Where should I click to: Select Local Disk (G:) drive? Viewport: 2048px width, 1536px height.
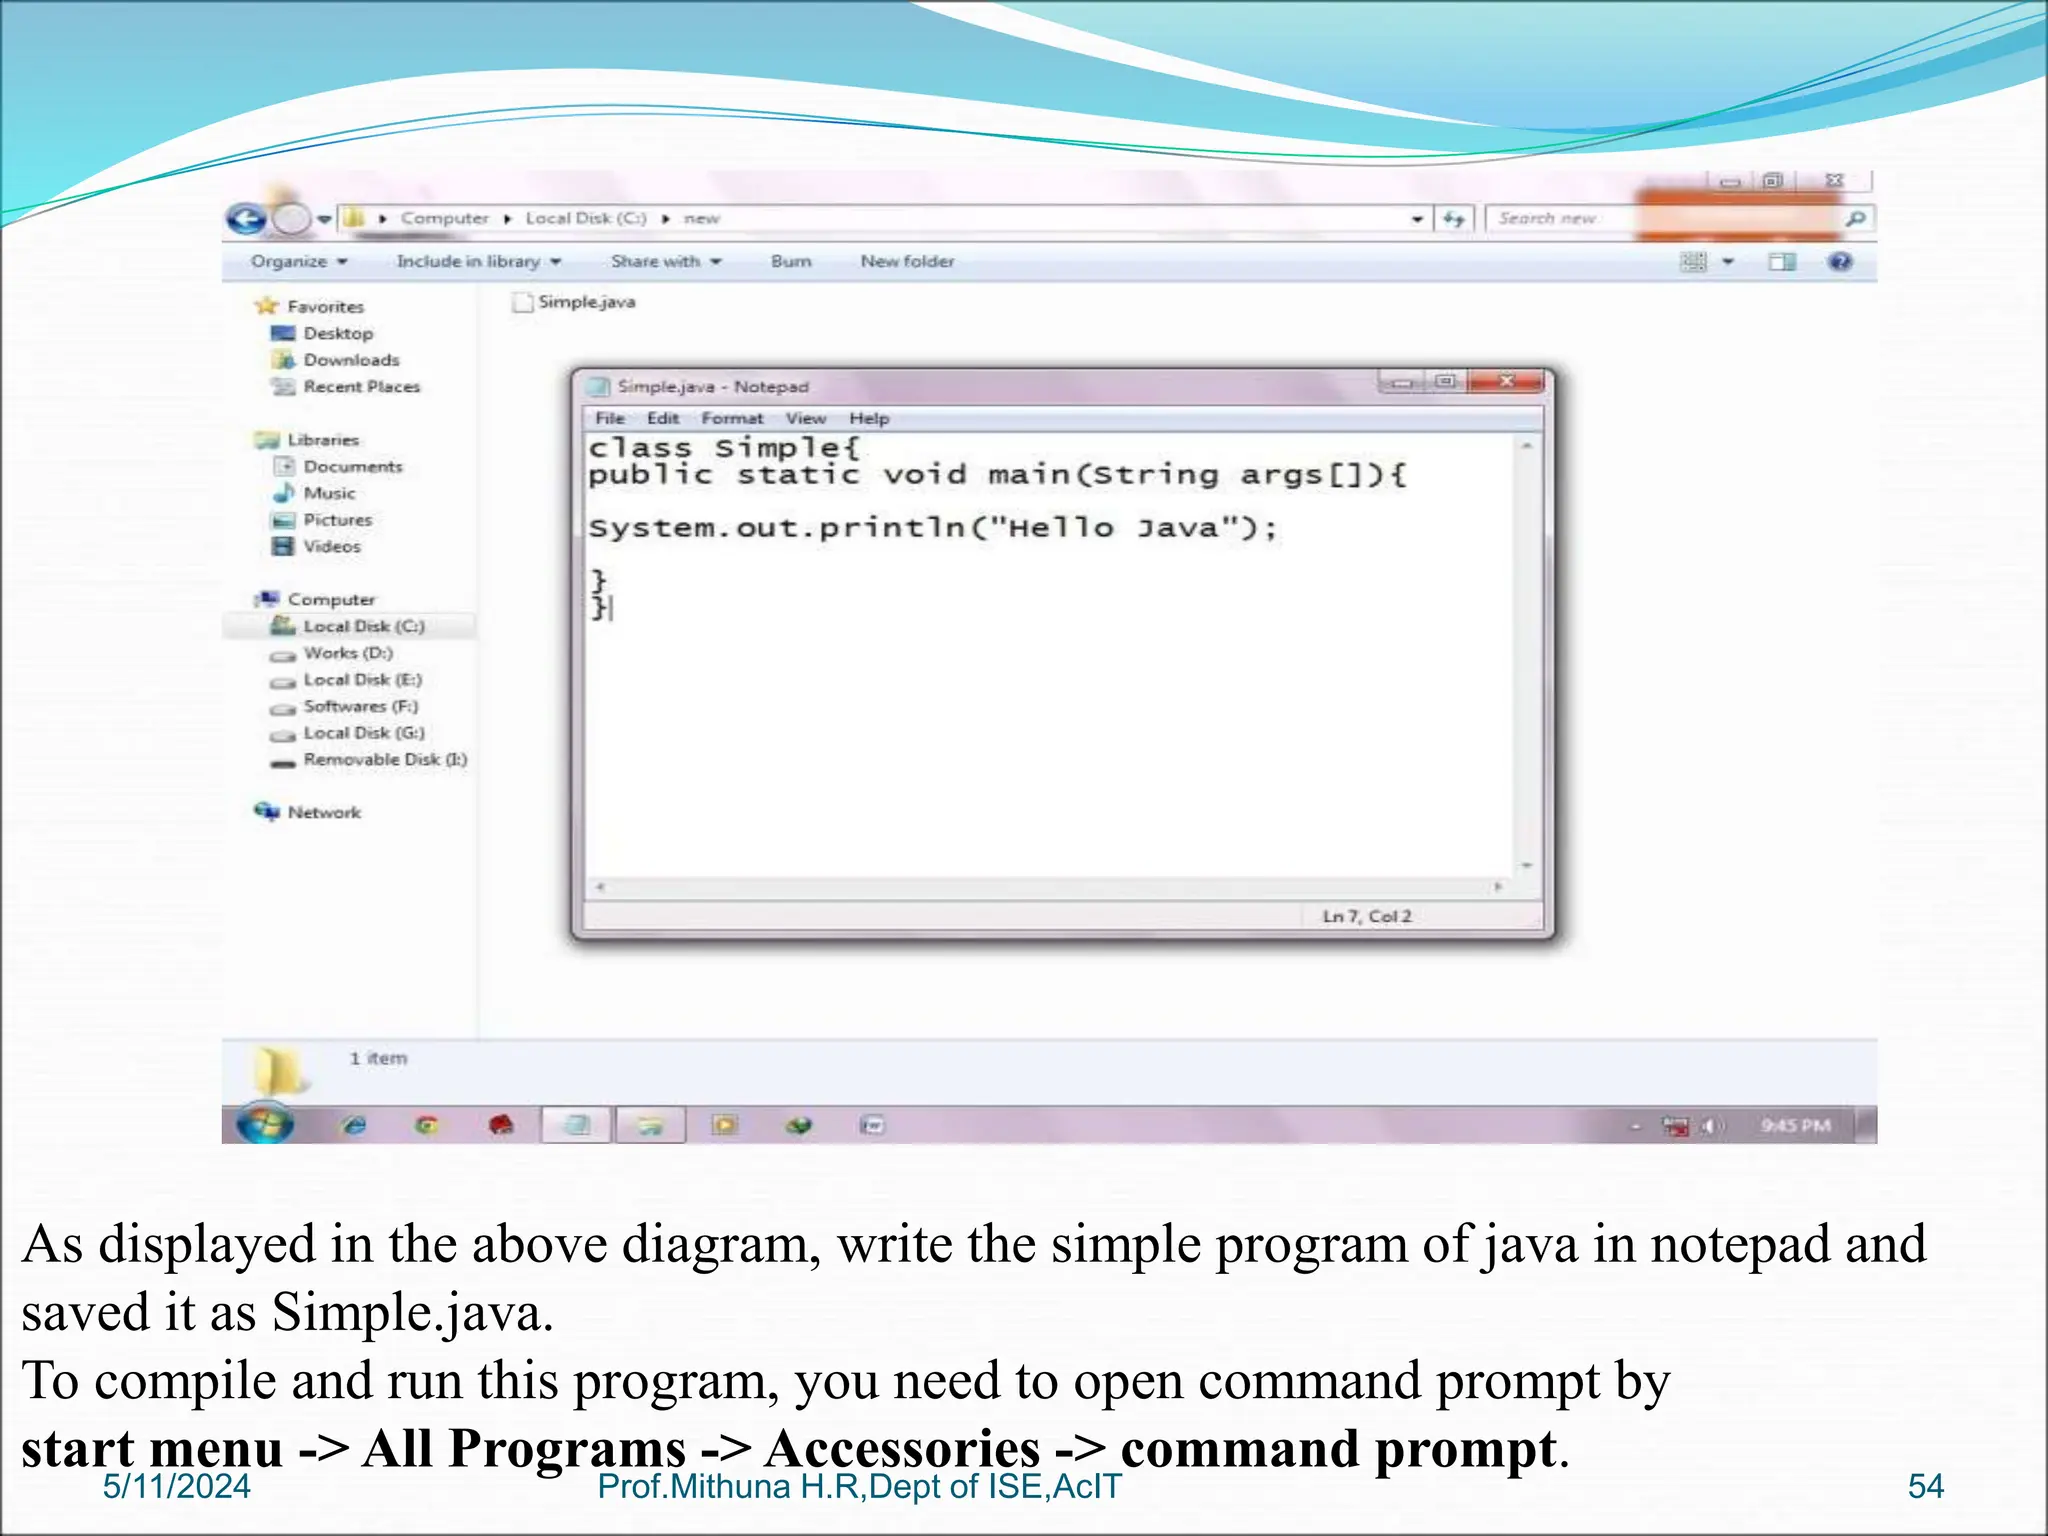[x=348, y=733]
